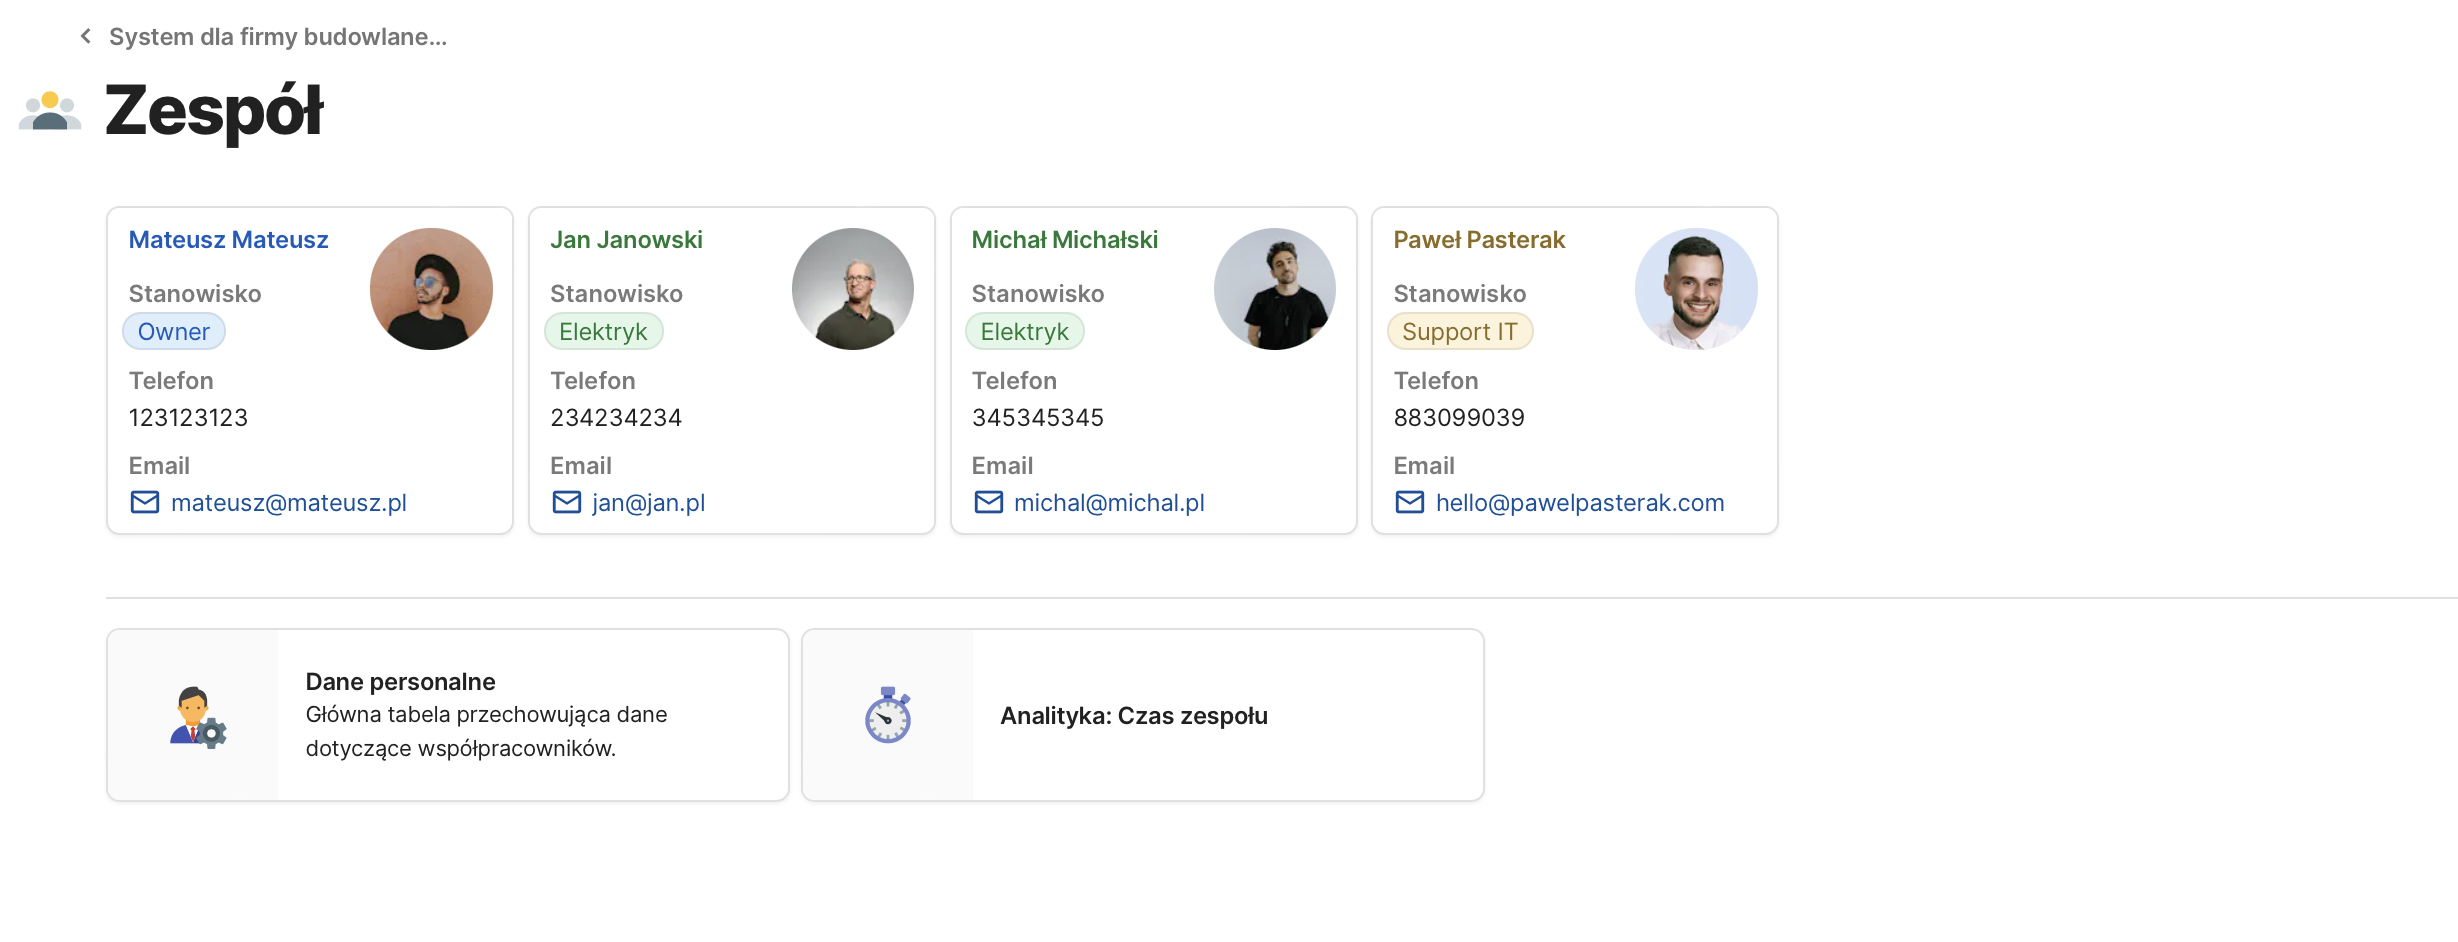This screenshot has height=942, width=2458.
Task: Click the Dane personalne person-gear icon
Action: [x=196, y=716]
